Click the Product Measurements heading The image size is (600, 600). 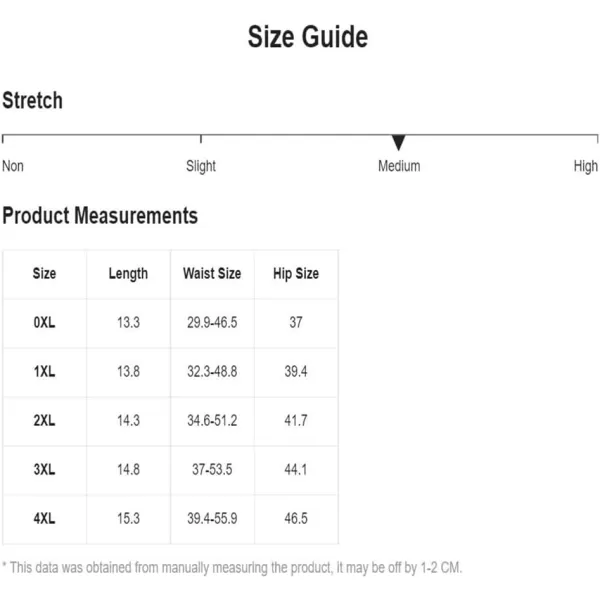click(x=100, y=215)
